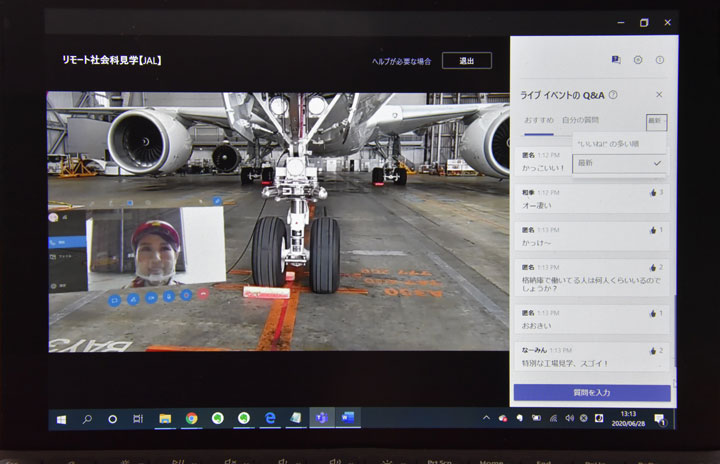Show hidden system tray icons
The image size is (720, 464).
coord(486,418)
